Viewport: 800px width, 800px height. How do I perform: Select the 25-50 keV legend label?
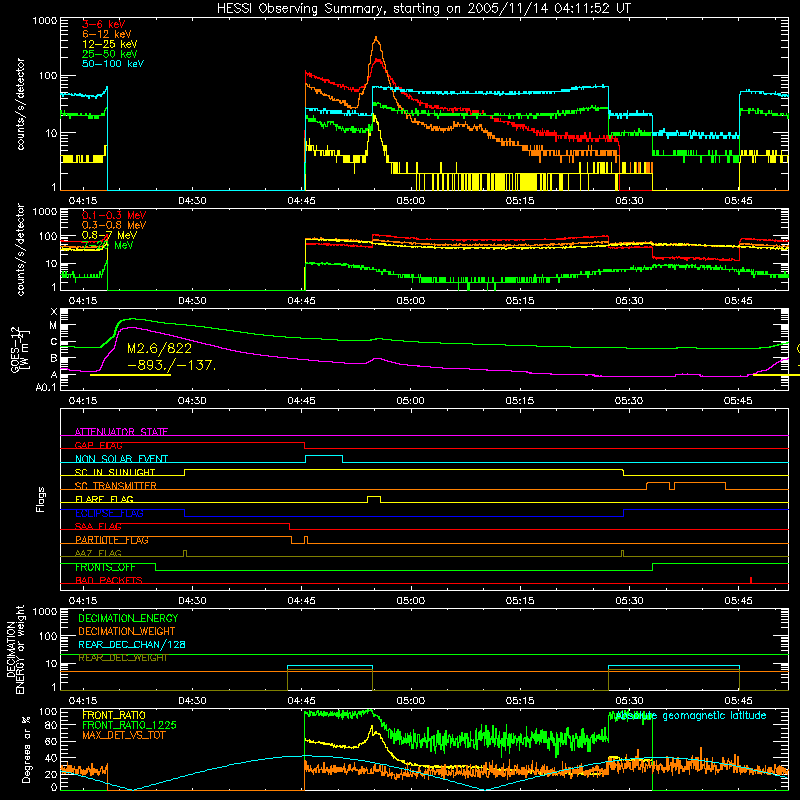[x=110, y=54]
